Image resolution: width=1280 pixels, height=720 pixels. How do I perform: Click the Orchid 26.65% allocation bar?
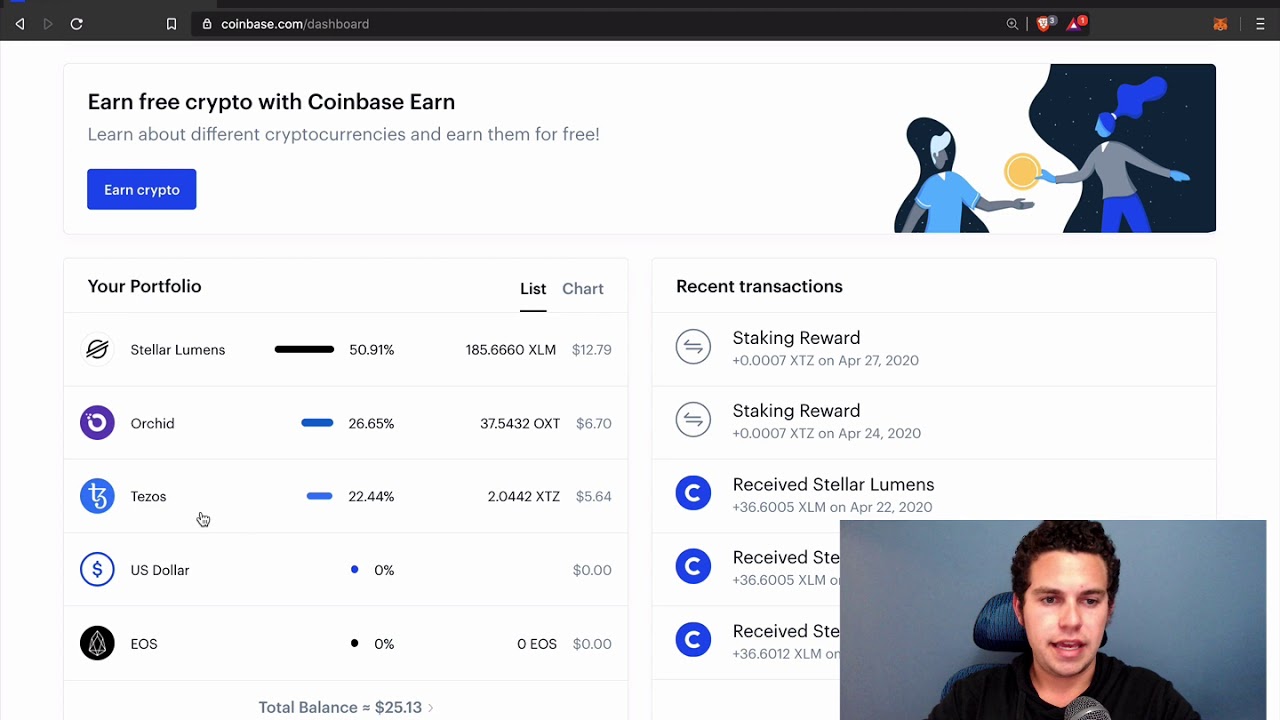(x=317, y=423)
